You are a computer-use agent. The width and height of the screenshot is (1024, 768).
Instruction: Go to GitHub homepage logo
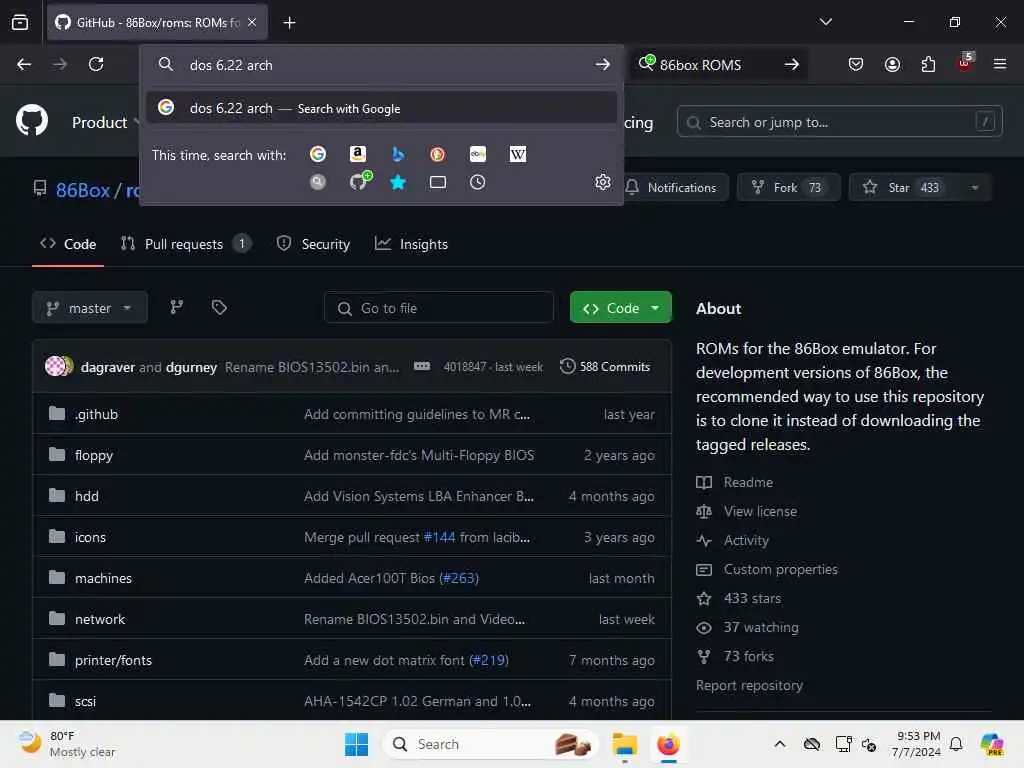click(x=32, y=121)
